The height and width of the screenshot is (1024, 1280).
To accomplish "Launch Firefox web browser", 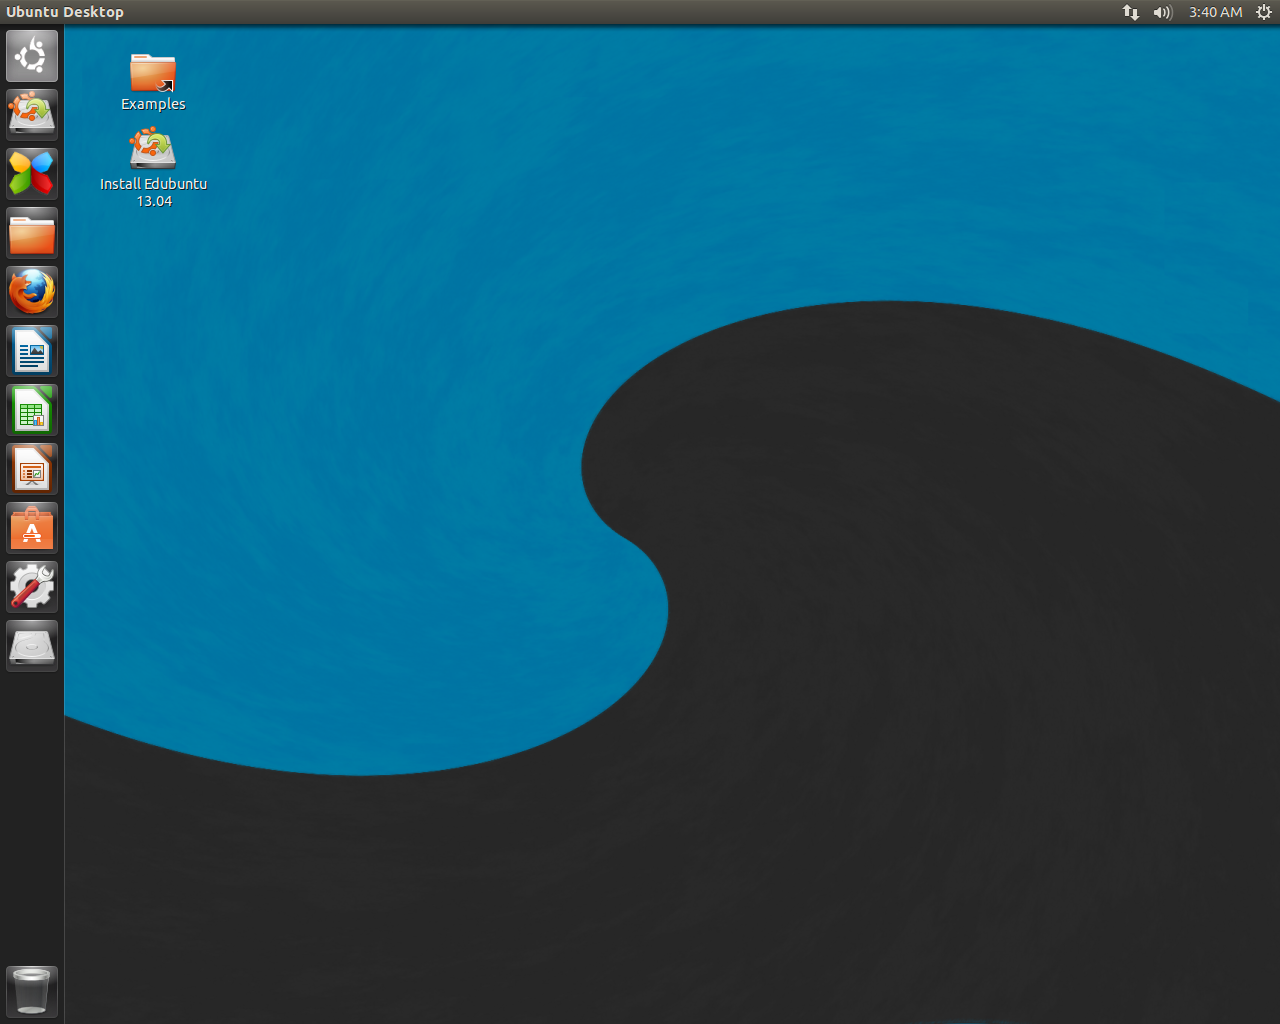I will pos(32,292).
